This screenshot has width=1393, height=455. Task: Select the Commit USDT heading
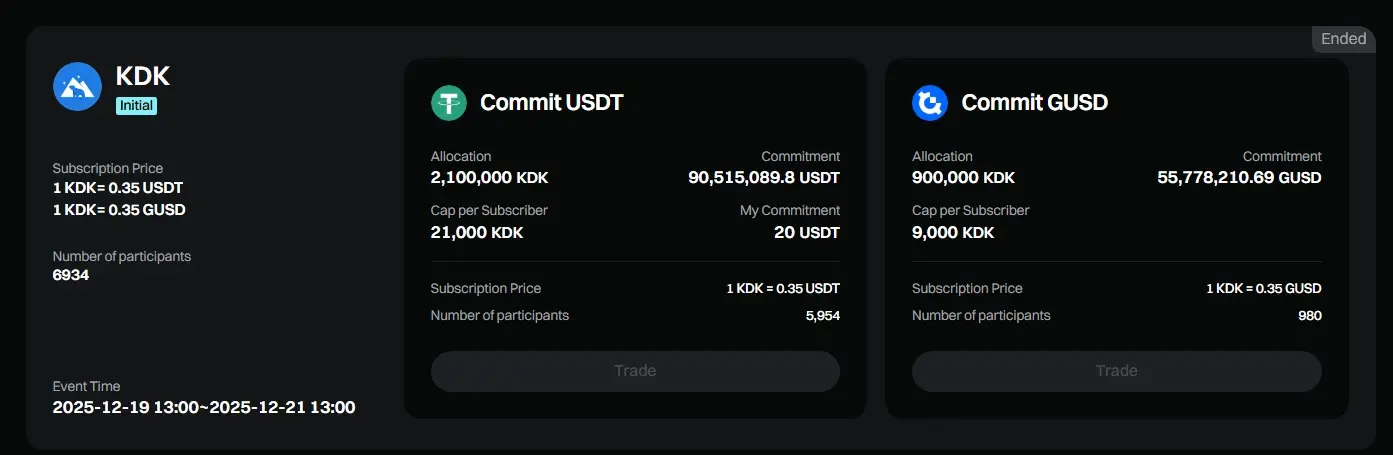(551, 102)
